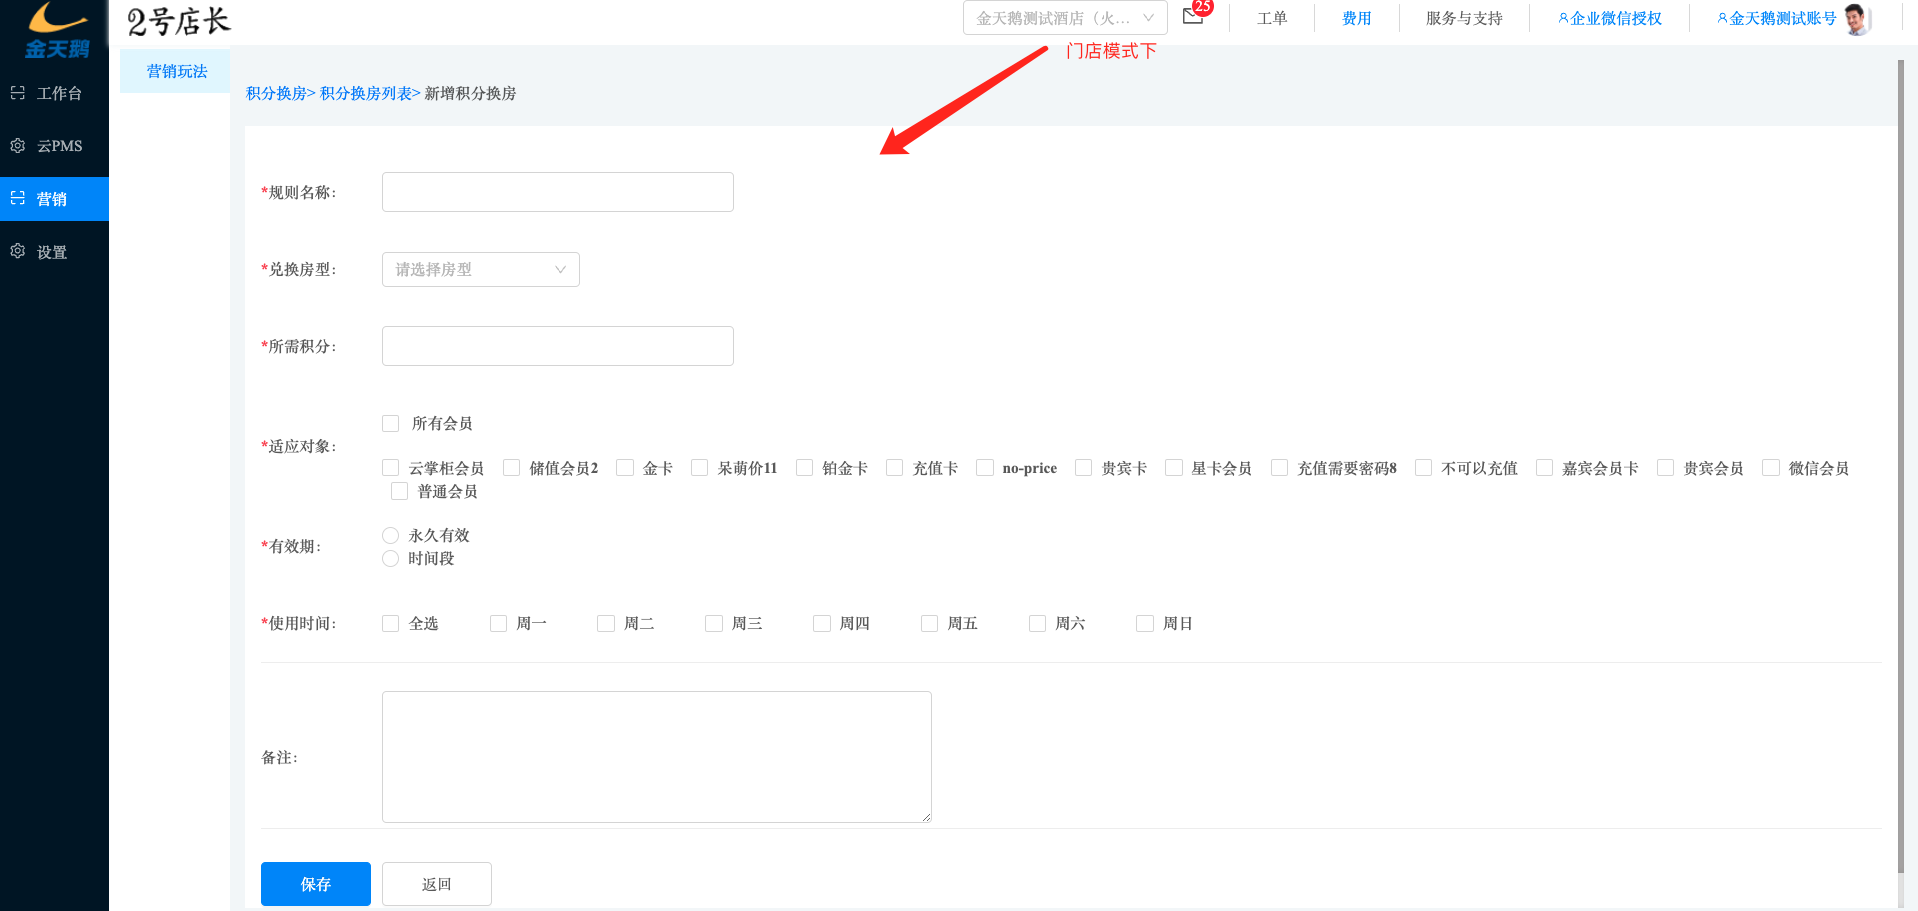Open 云PMS in the sidebar
The height and width of the screenshot is (911, 1918).
click(x=54, y=146)
